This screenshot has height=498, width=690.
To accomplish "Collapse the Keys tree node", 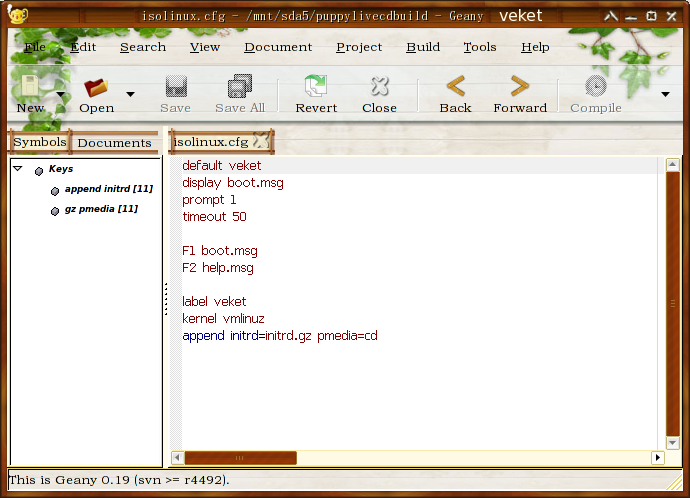I will tap(18, 168).
